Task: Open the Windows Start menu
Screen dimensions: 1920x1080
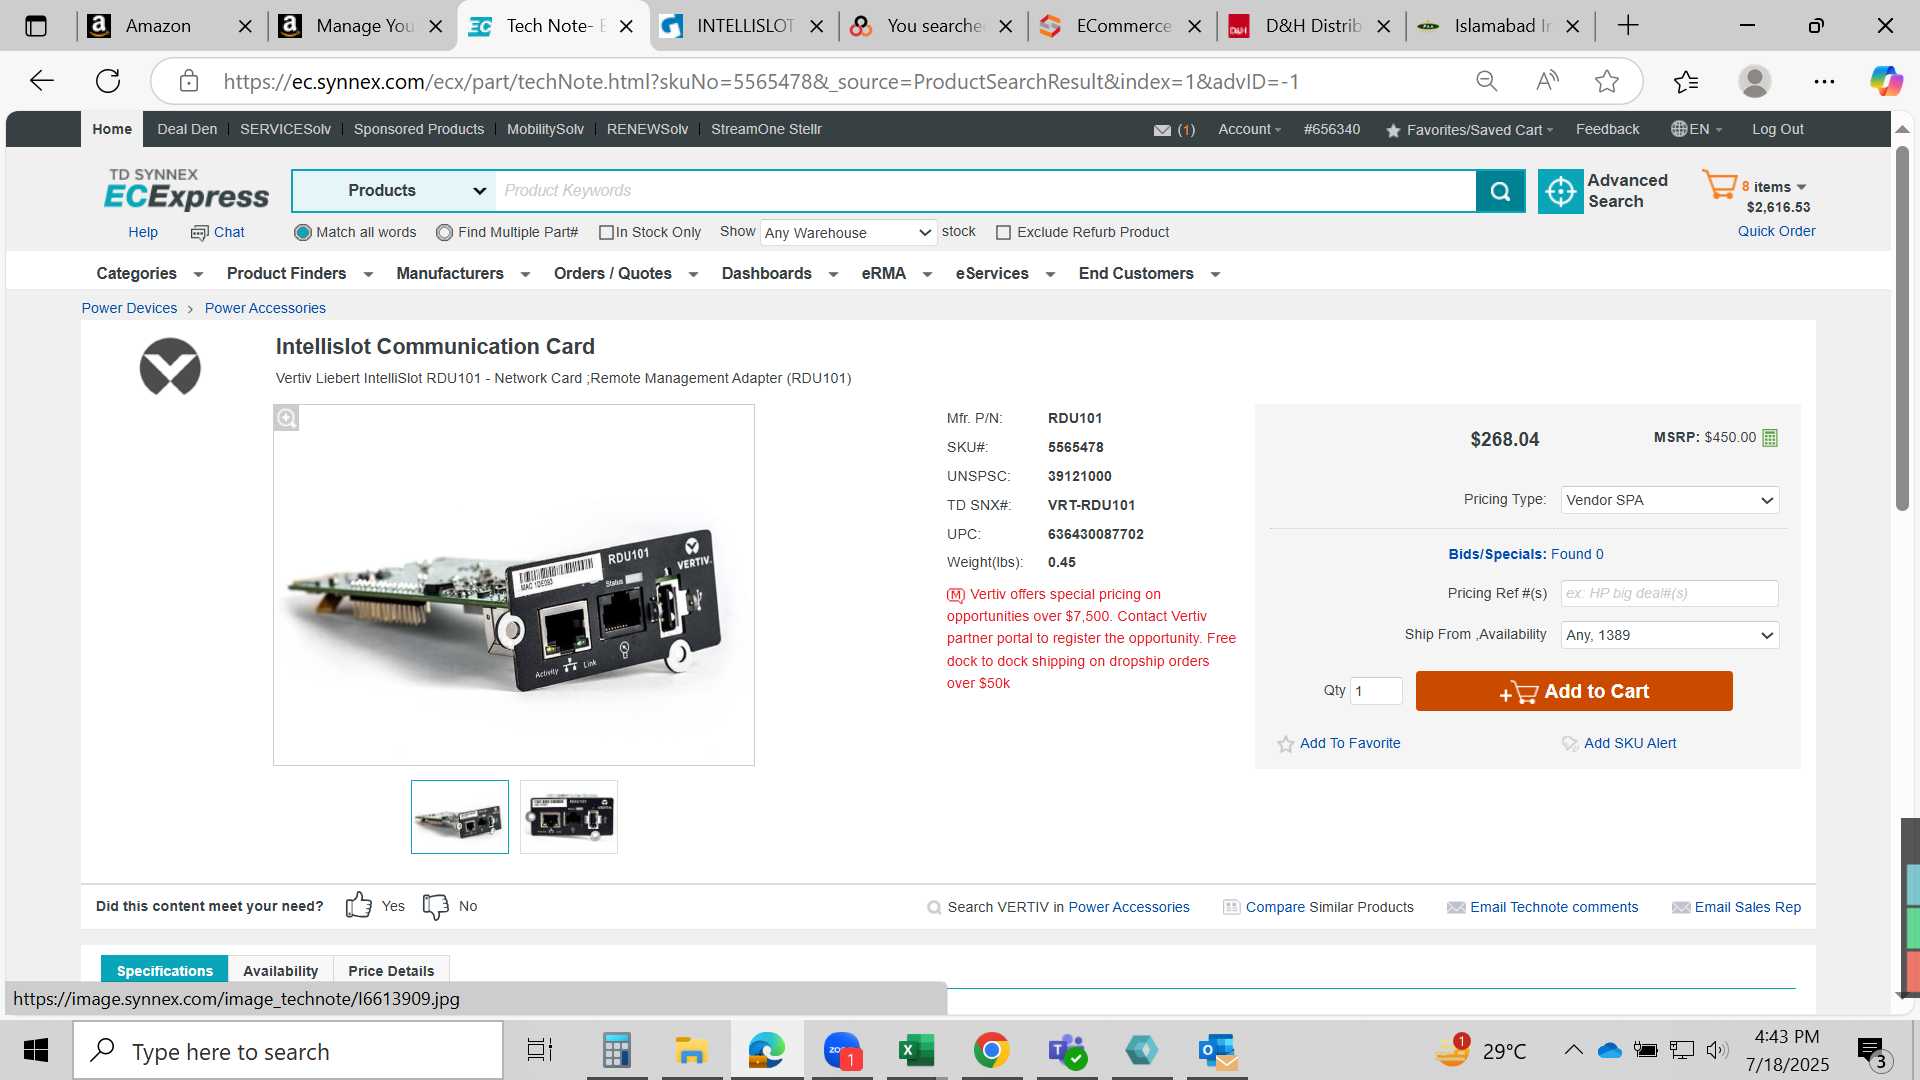Action: [36, 1051]
